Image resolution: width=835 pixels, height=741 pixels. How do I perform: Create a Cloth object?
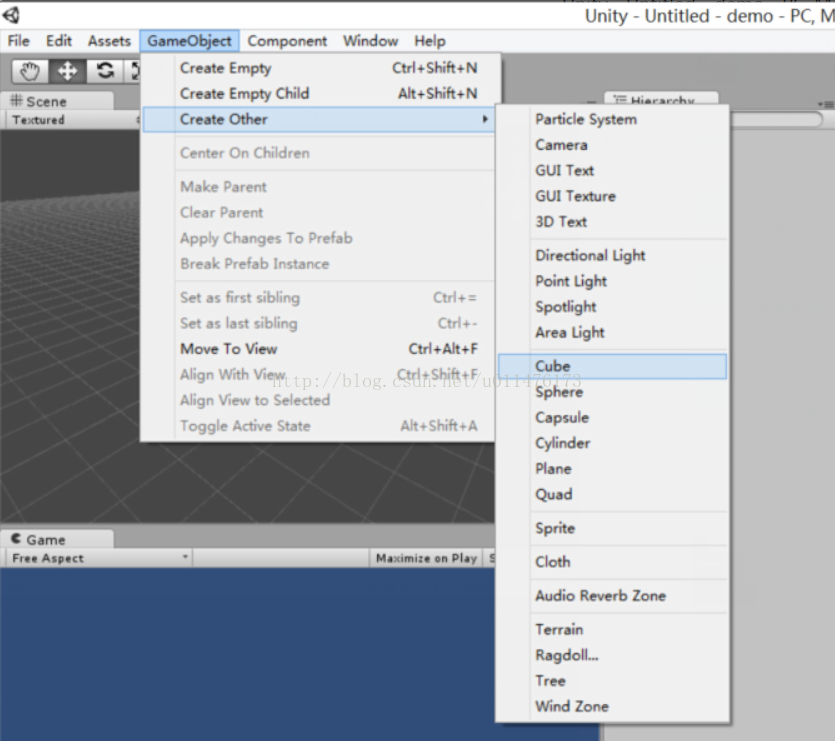[612, 562]
